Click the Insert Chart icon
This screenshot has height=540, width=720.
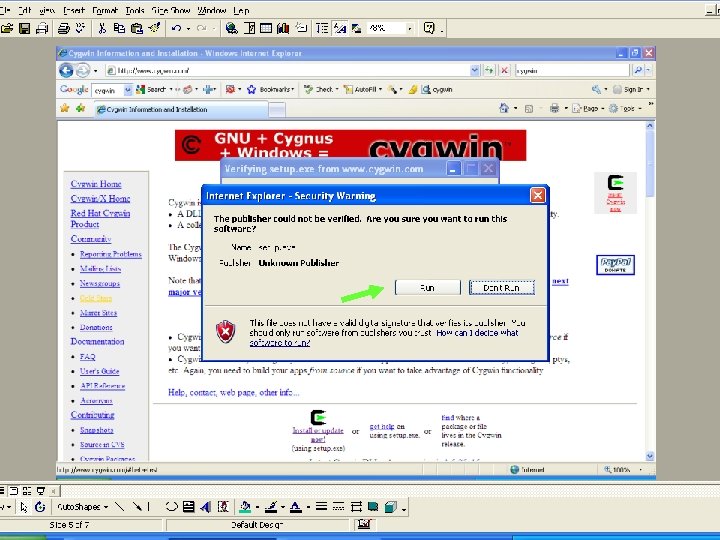[283, 28]
